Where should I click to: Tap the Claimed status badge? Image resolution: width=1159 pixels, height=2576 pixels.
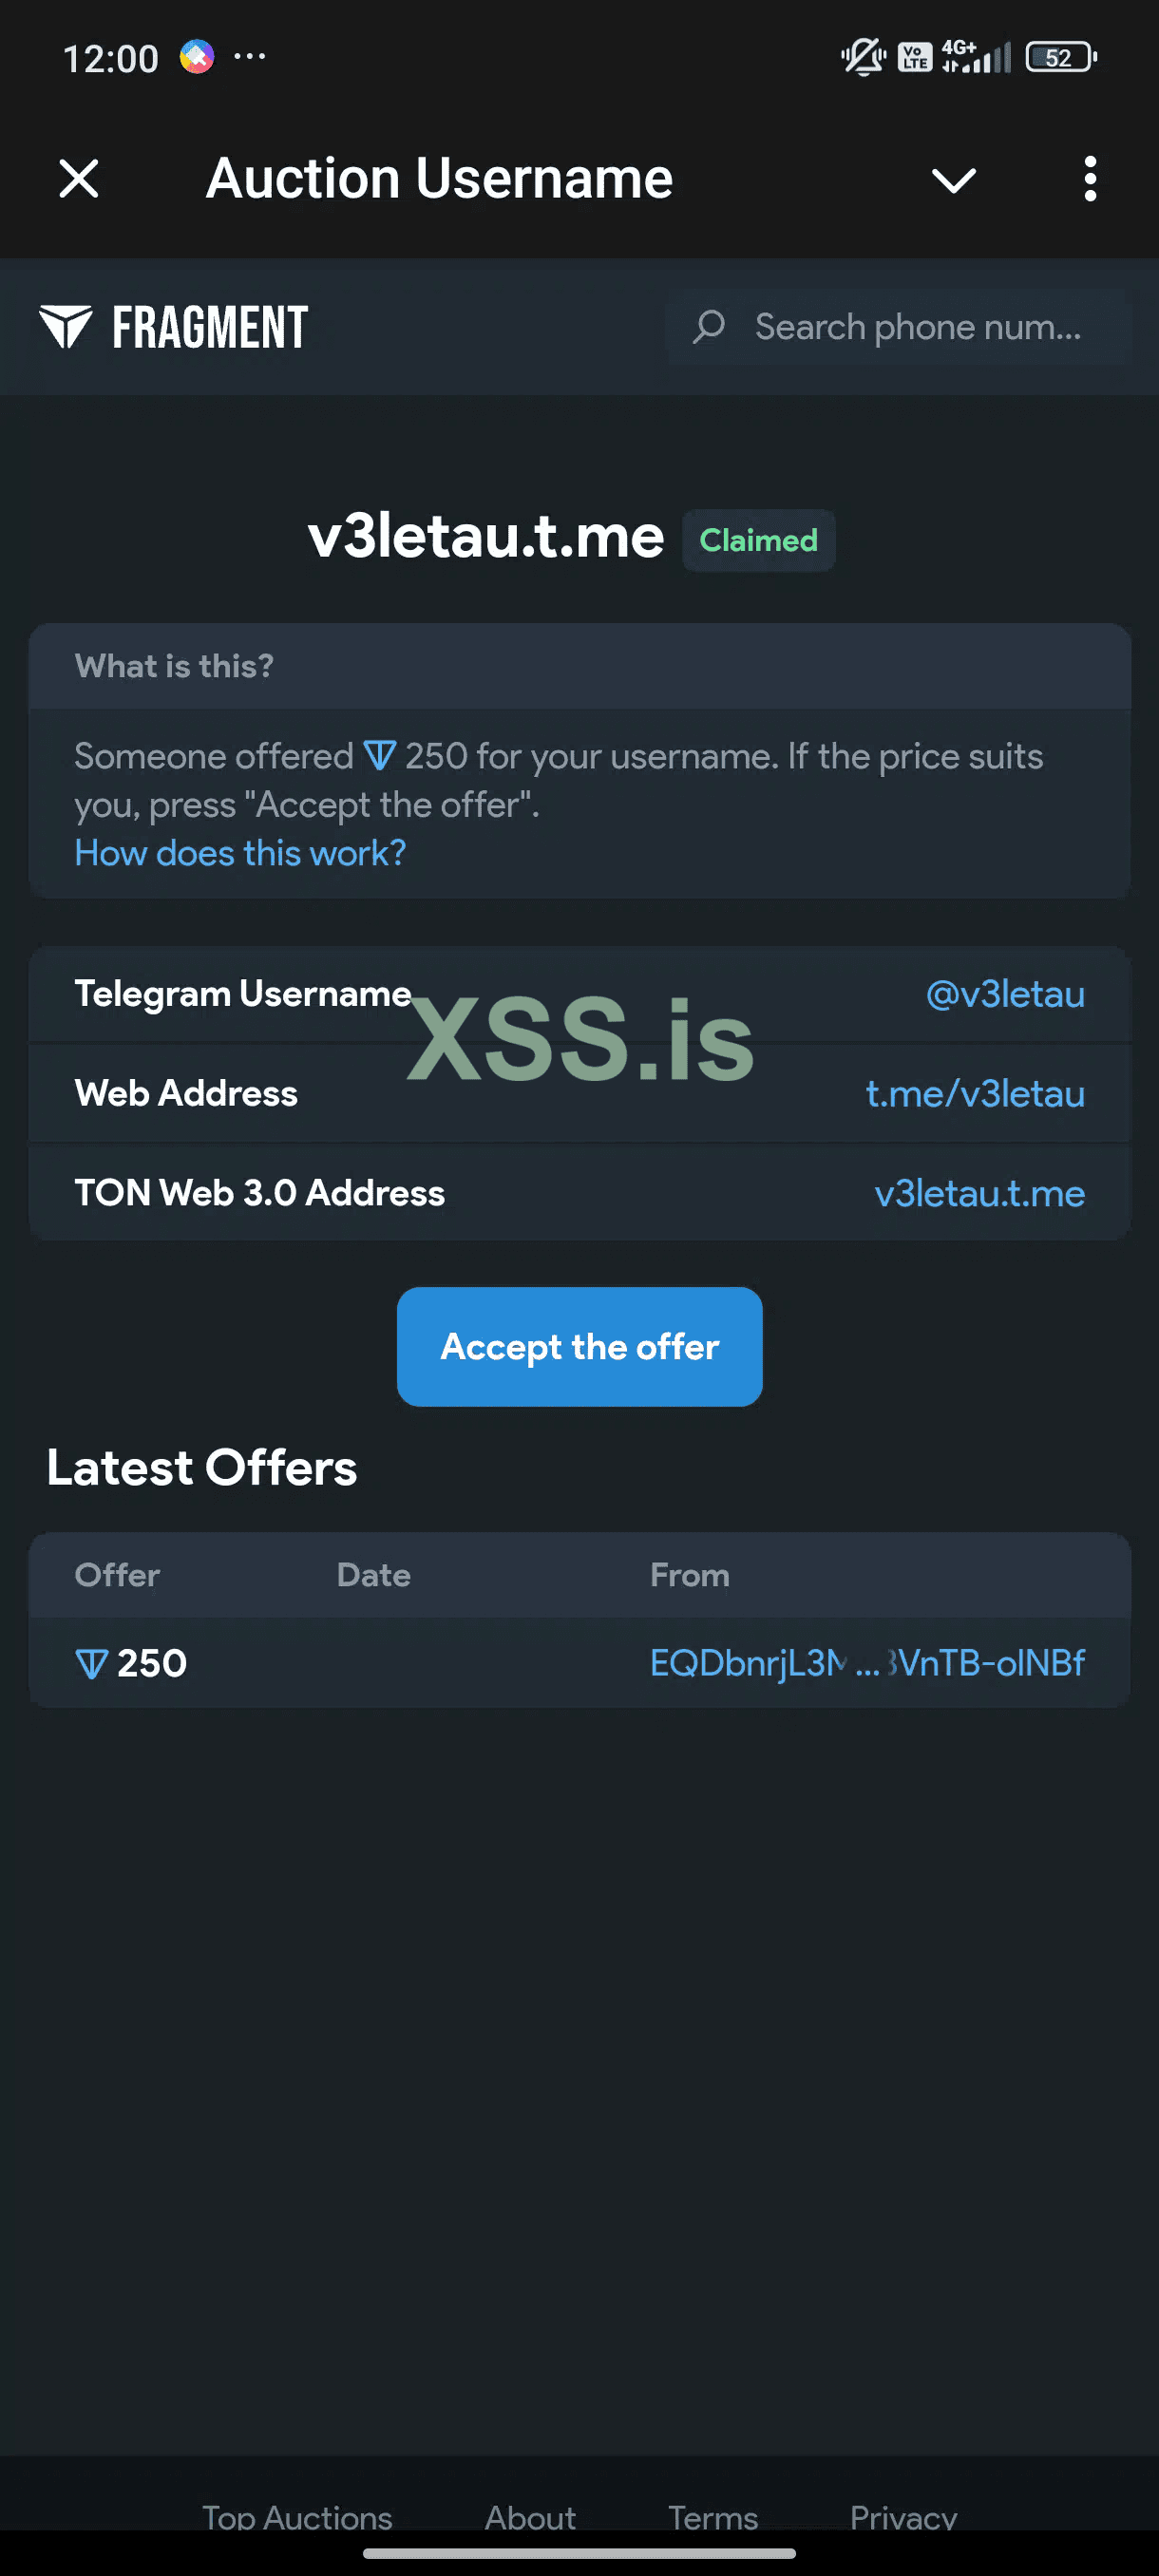point(758,540)
